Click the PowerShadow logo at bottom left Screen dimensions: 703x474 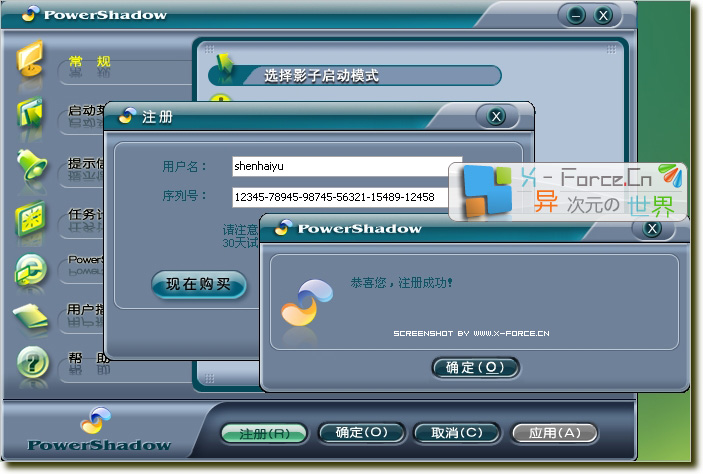[99, 431]
